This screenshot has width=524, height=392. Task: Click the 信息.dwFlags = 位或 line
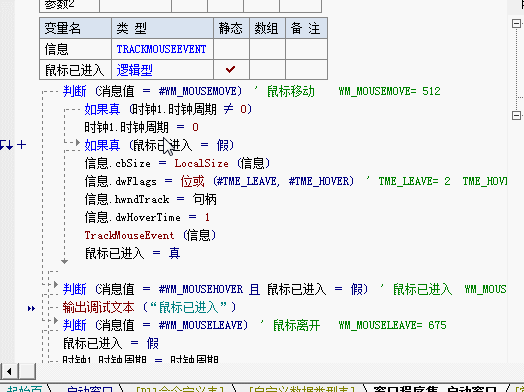click(219, 181)
